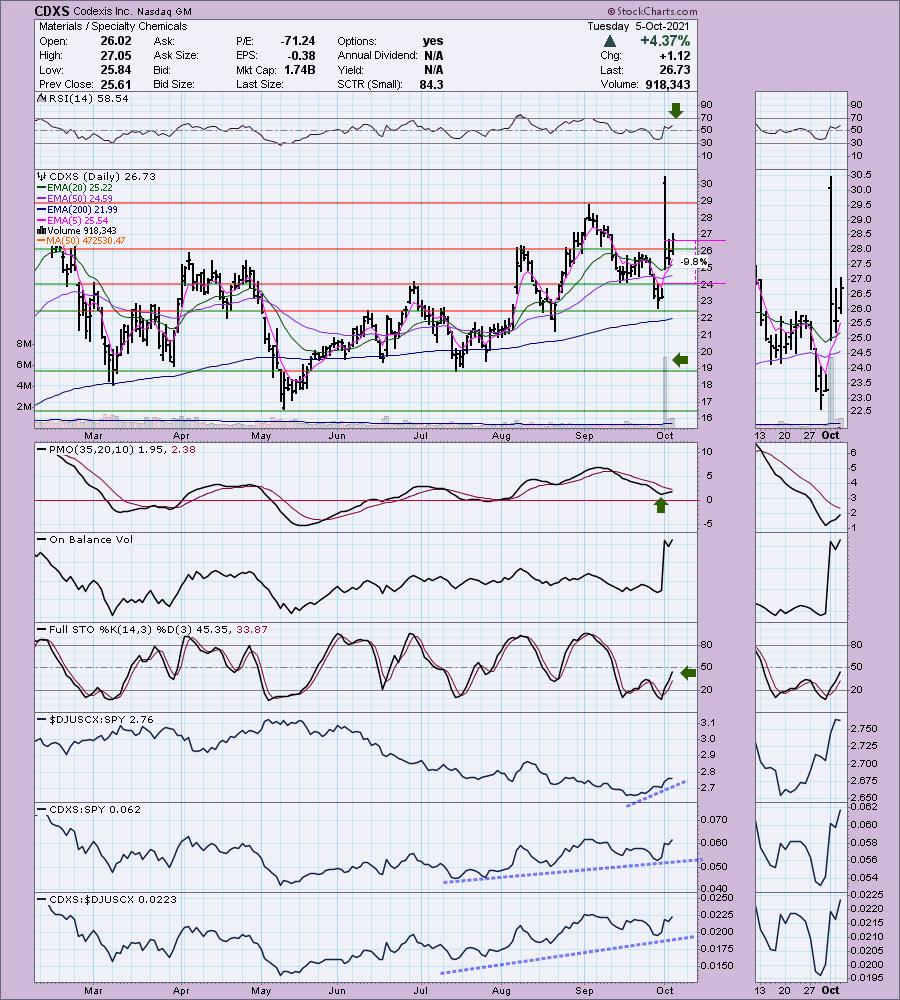This screenshot has height=1000, width=900.
Task: Click the 'PMO(35,20,10) 1.95, 2.38' label
Action: (x=122, y=450)
